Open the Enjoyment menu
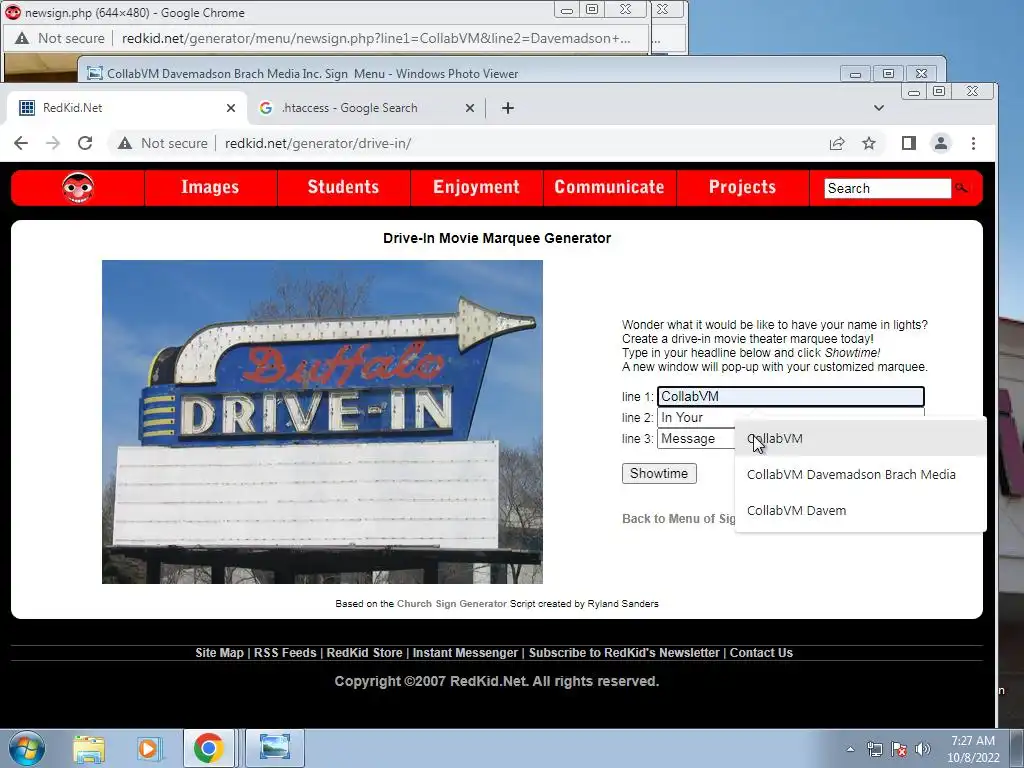The image size is (1024, 768). (x=477, y=187)
